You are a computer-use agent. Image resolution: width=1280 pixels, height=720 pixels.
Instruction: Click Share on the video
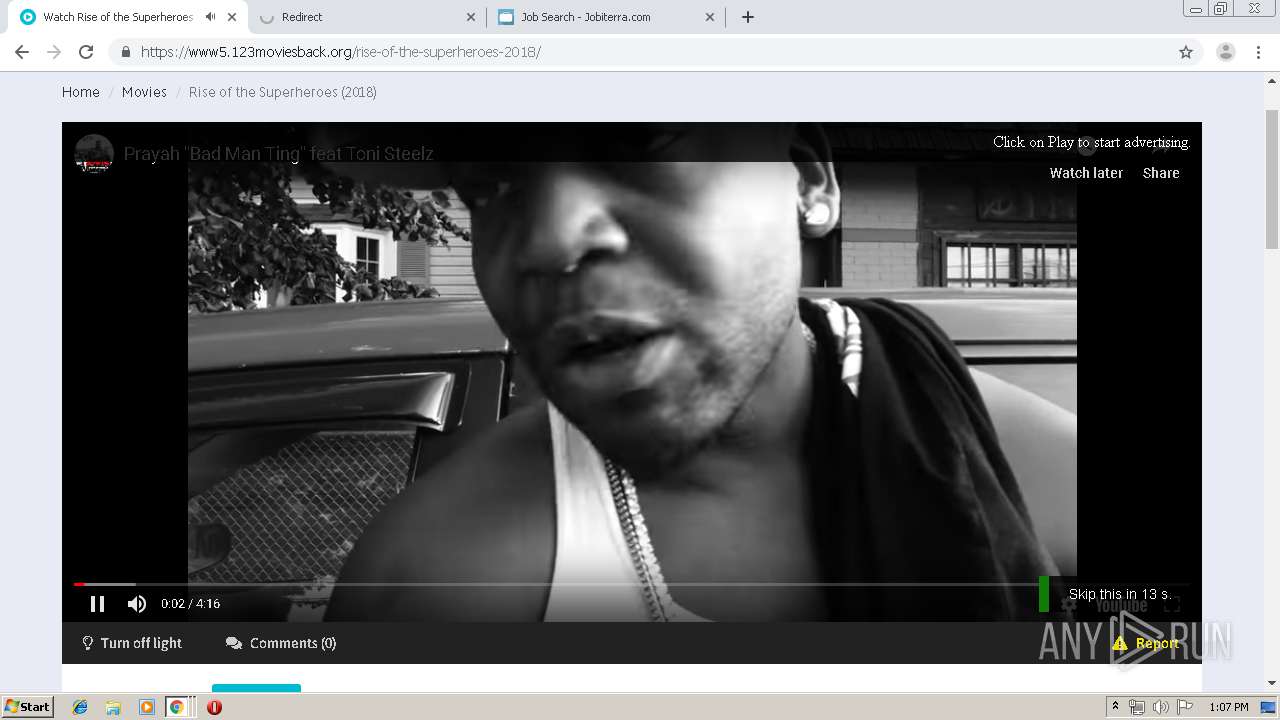click(x=1161, y=173)
